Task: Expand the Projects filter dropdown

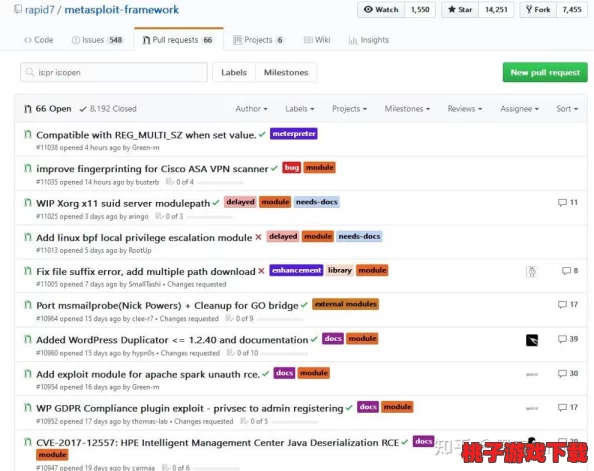Action: click(349, 109)
